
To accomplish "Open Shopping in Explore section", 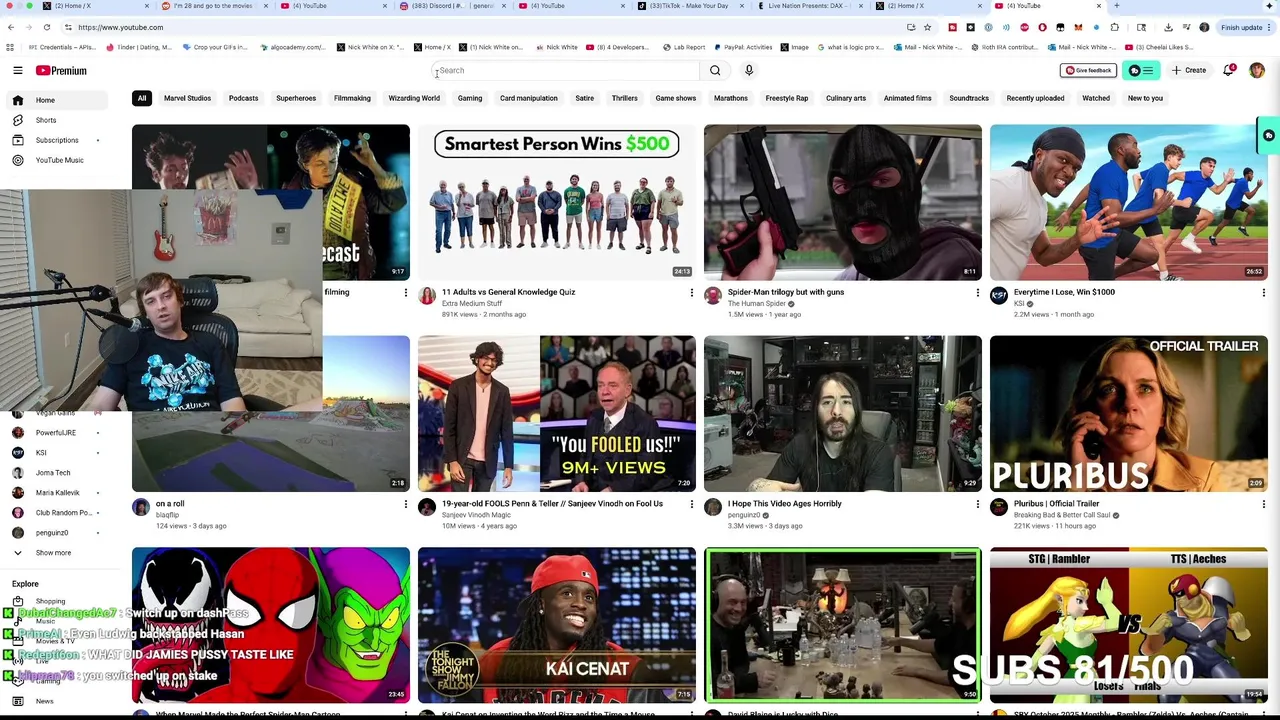I will (57, 601).
